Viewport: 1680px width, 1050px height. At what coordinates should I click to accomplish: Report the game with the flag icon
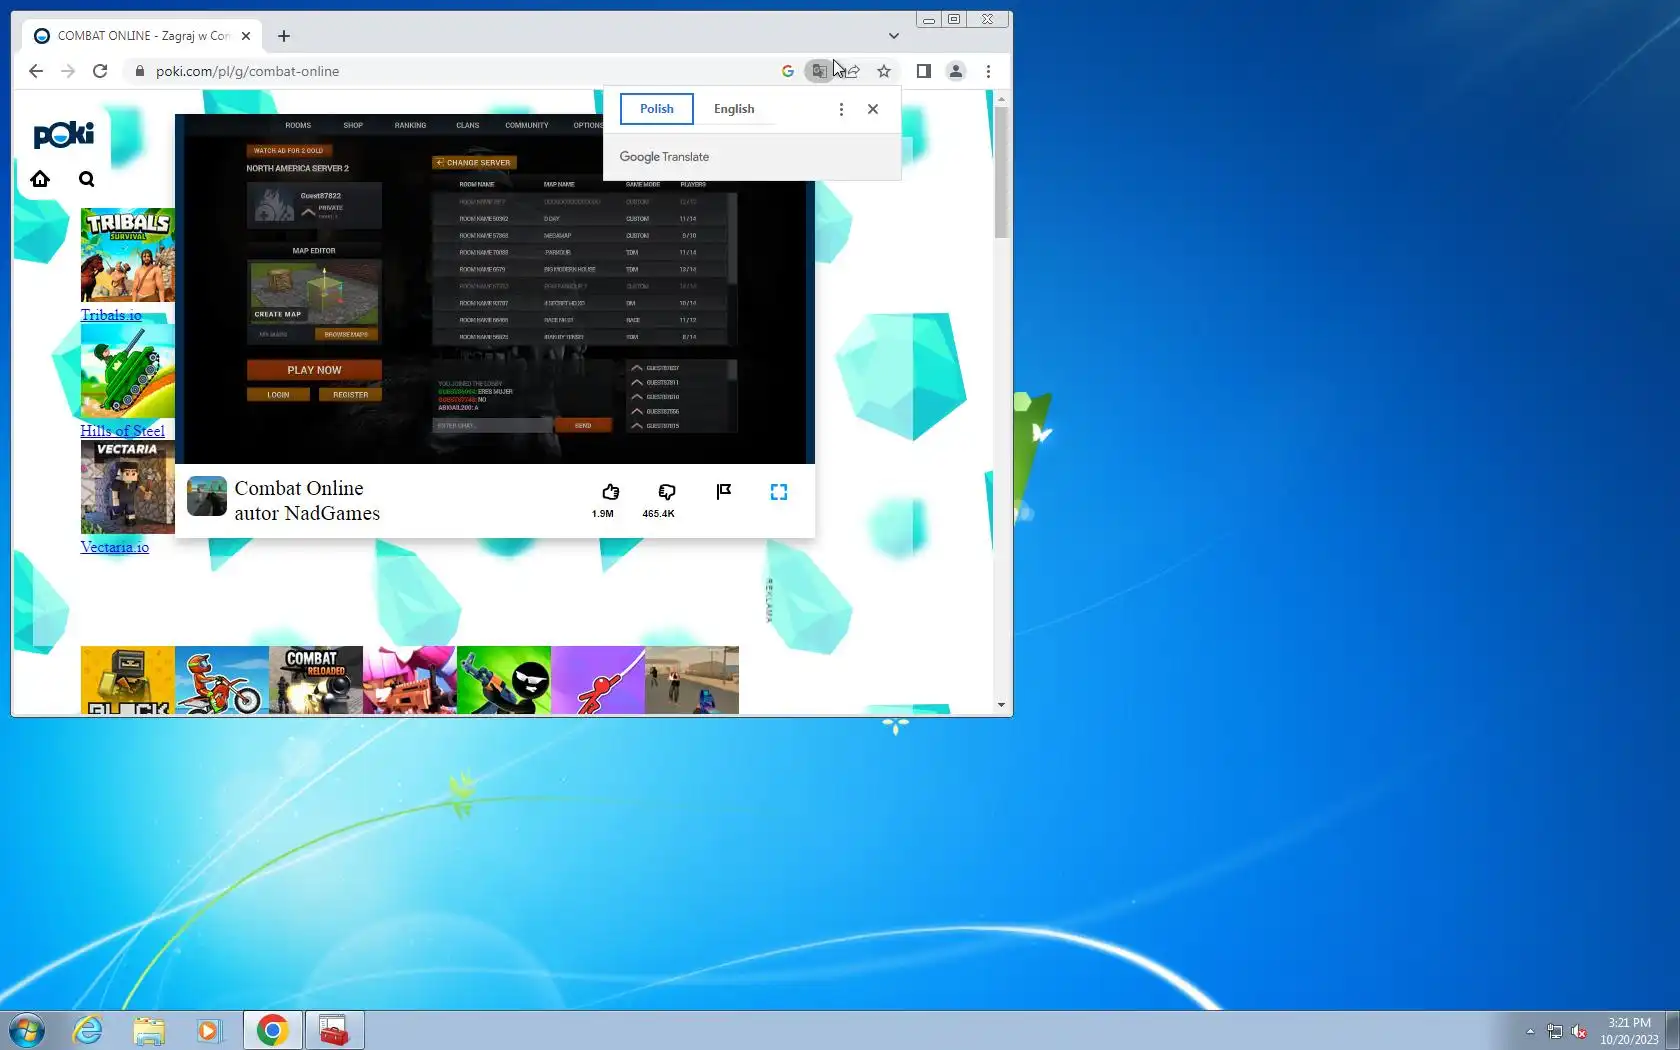[724, 492]
